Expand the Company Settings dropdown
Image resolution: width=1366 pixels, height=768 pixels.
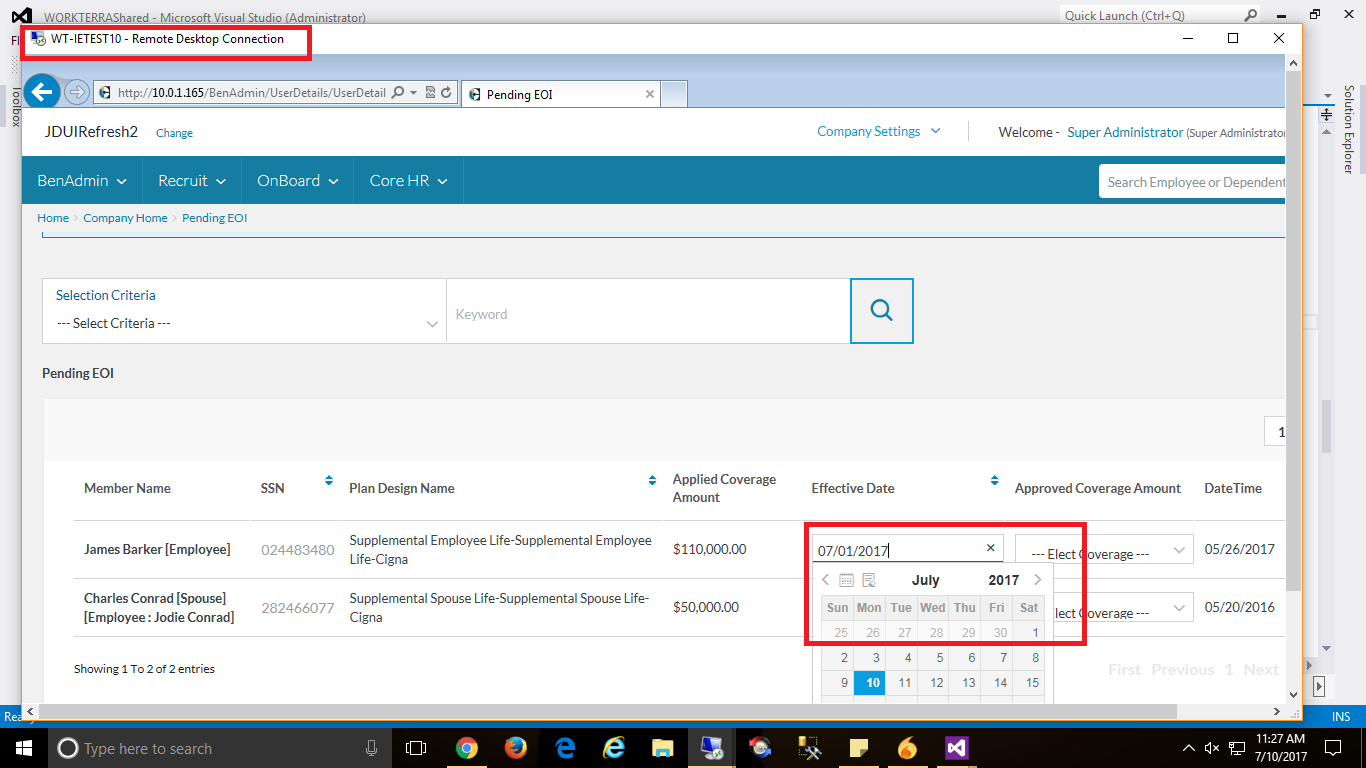pyautogui.click(x=879, y=131)
